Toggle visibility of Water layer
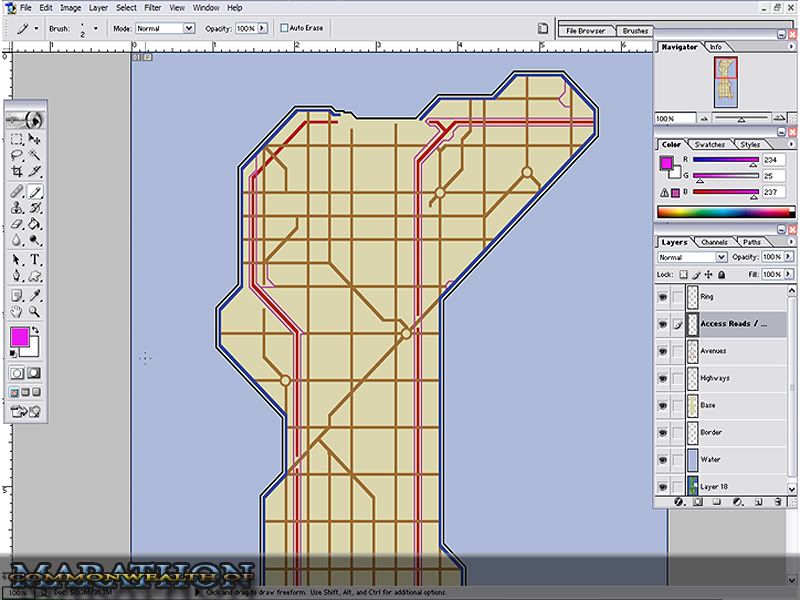The image size is (800, 600). point(662,460)
